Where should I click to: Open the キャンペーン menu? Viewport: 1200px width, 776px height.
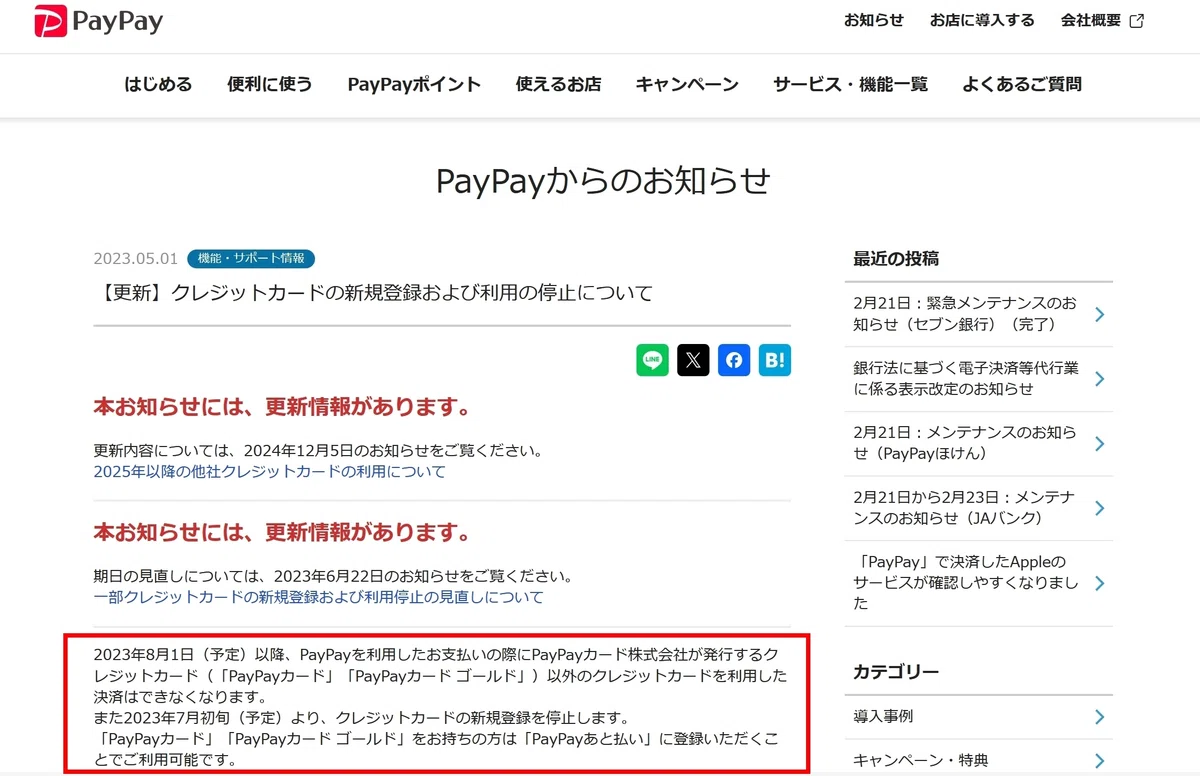tap(687, 85)
